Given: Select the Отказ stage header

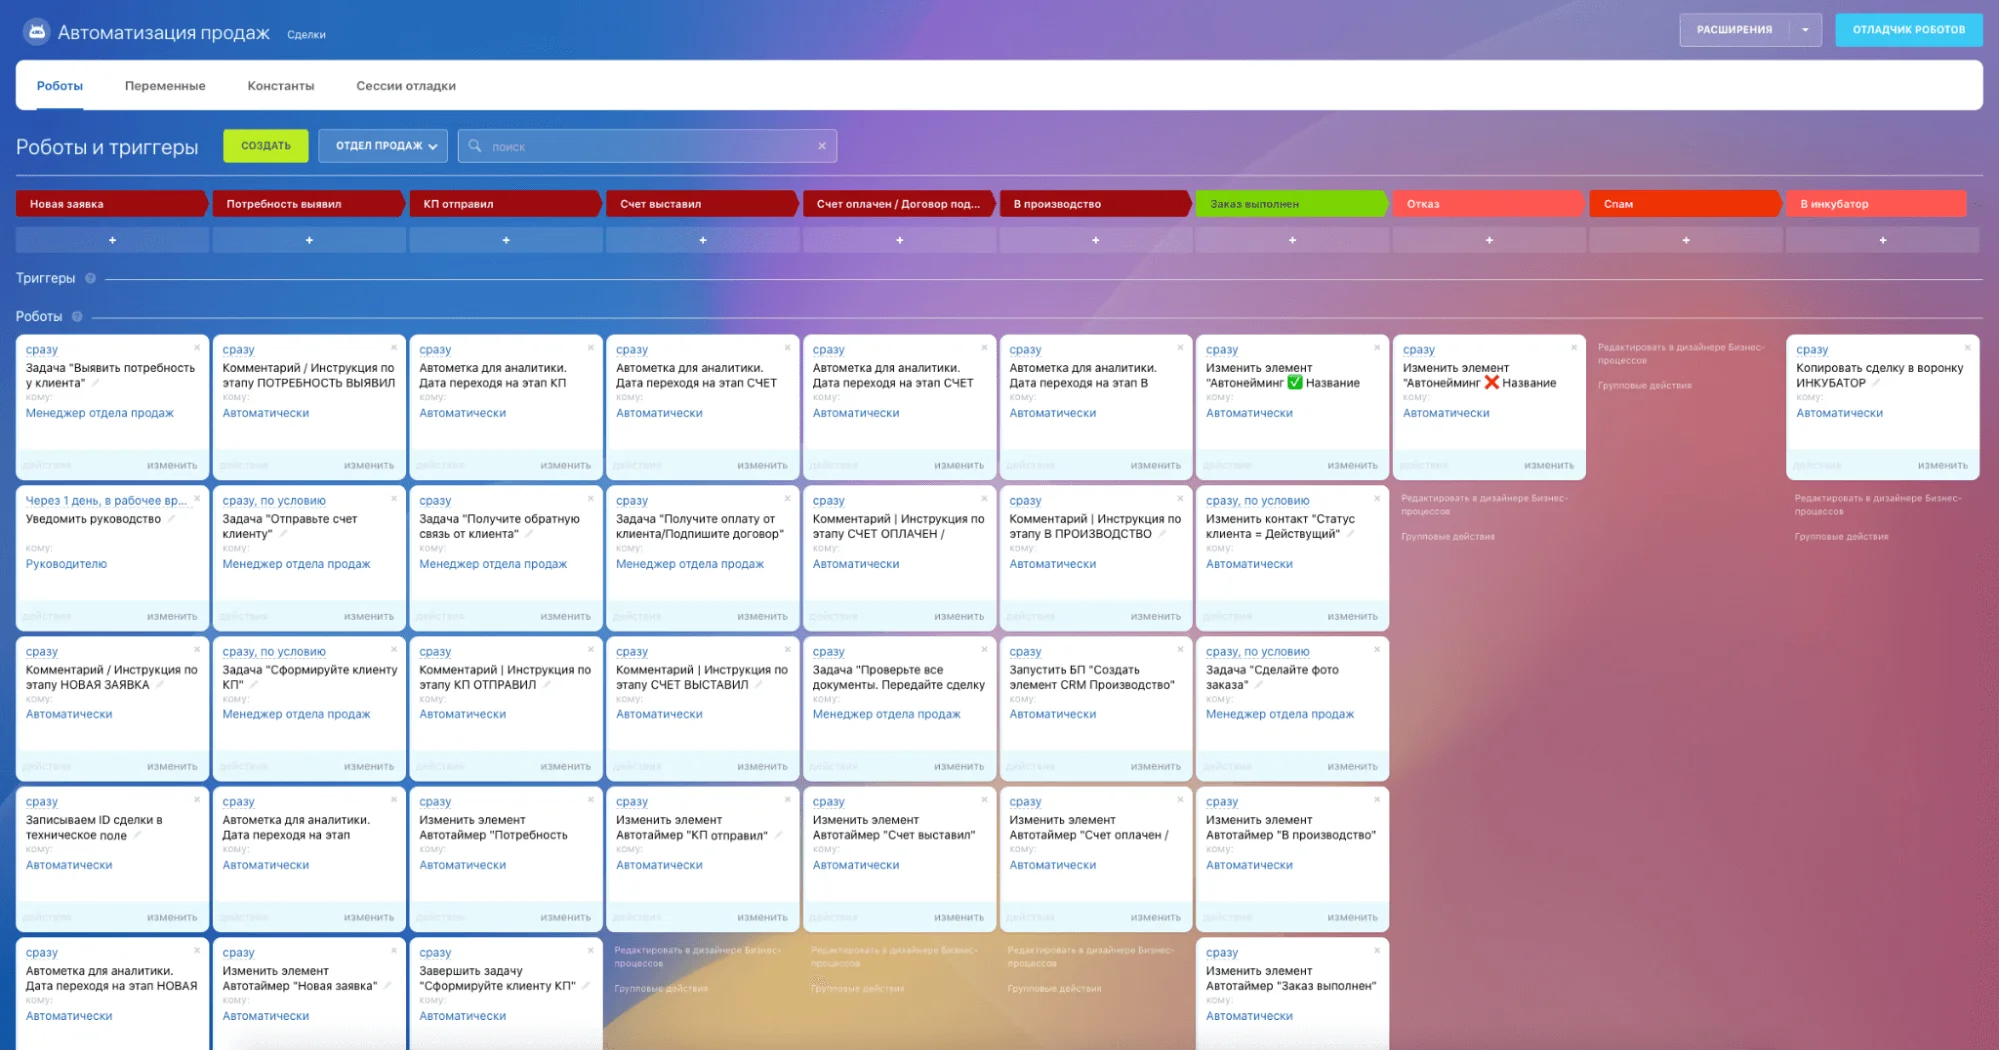Looking at the screenshot, I should point(1488,204).
